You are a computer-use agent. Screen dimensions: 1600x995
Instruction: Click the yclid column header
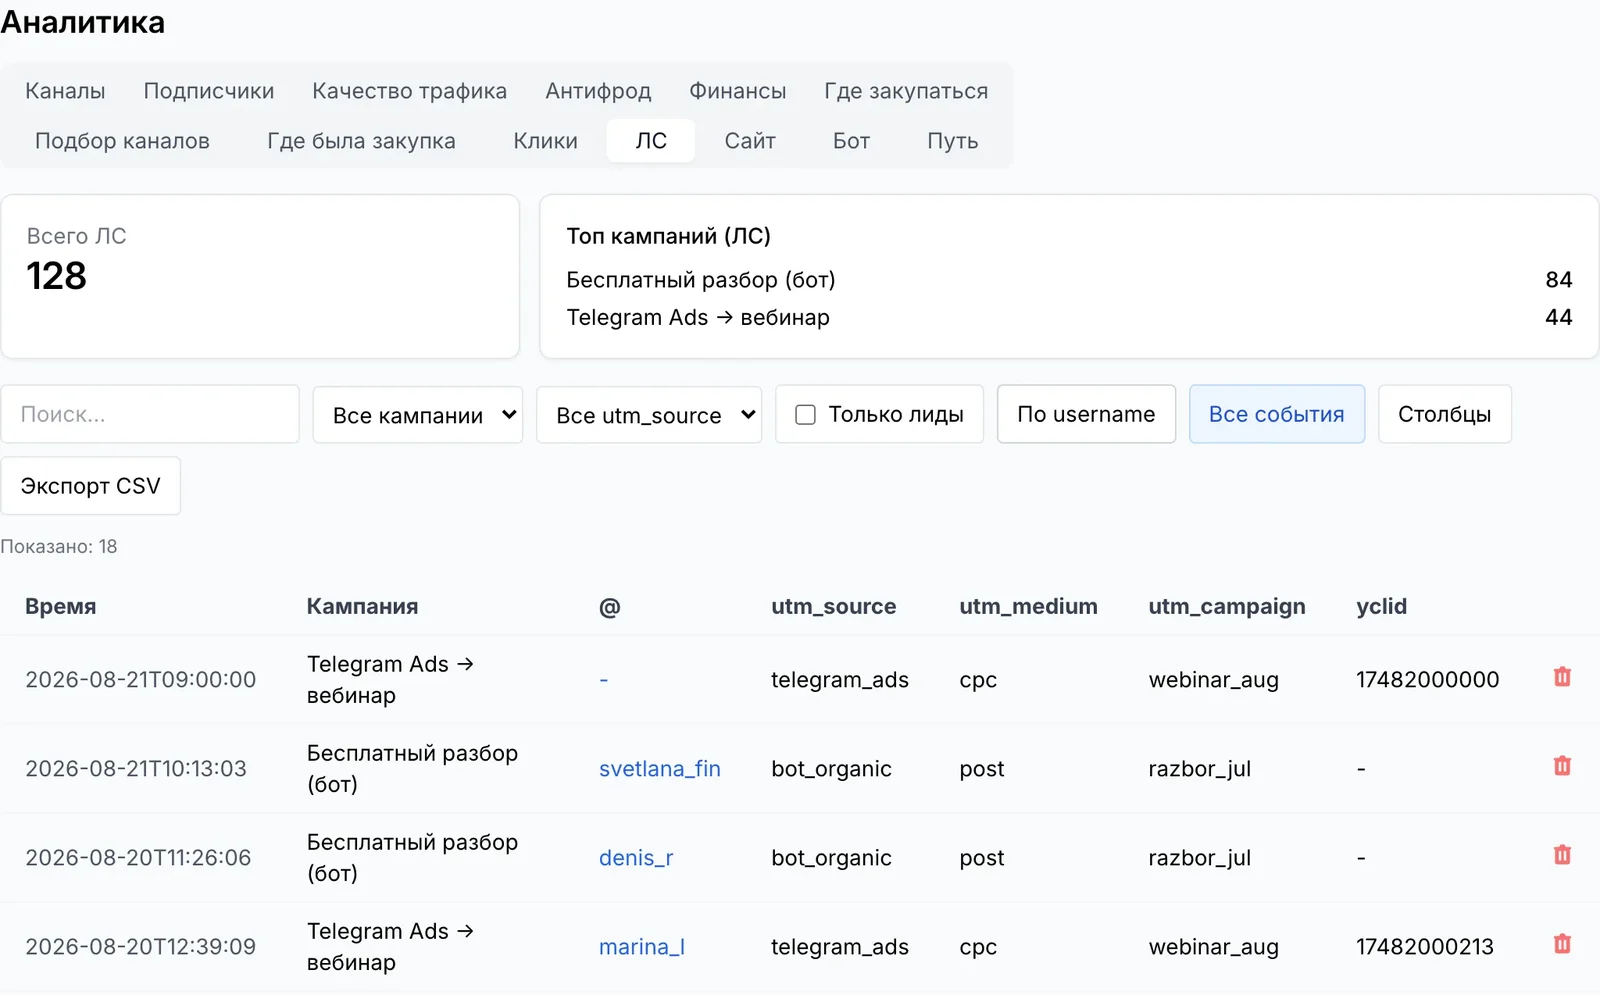coord(1381,606)
